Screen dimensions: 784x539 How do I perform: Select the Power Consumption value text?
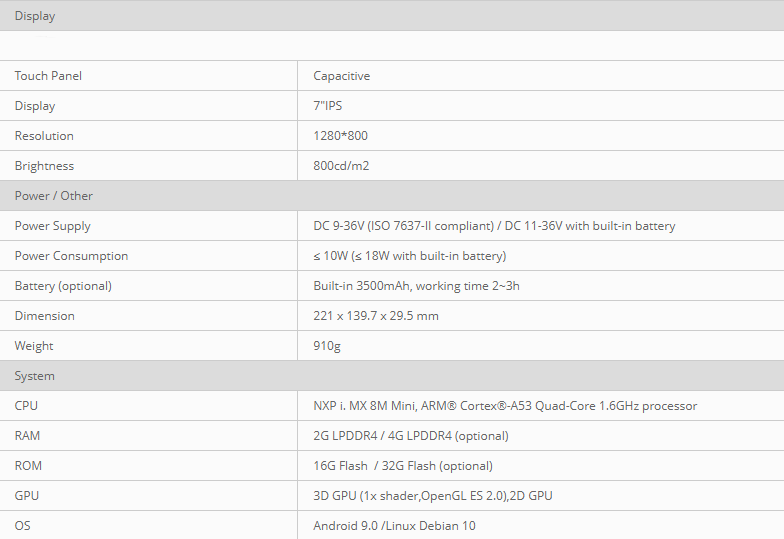tap(410, 256)
